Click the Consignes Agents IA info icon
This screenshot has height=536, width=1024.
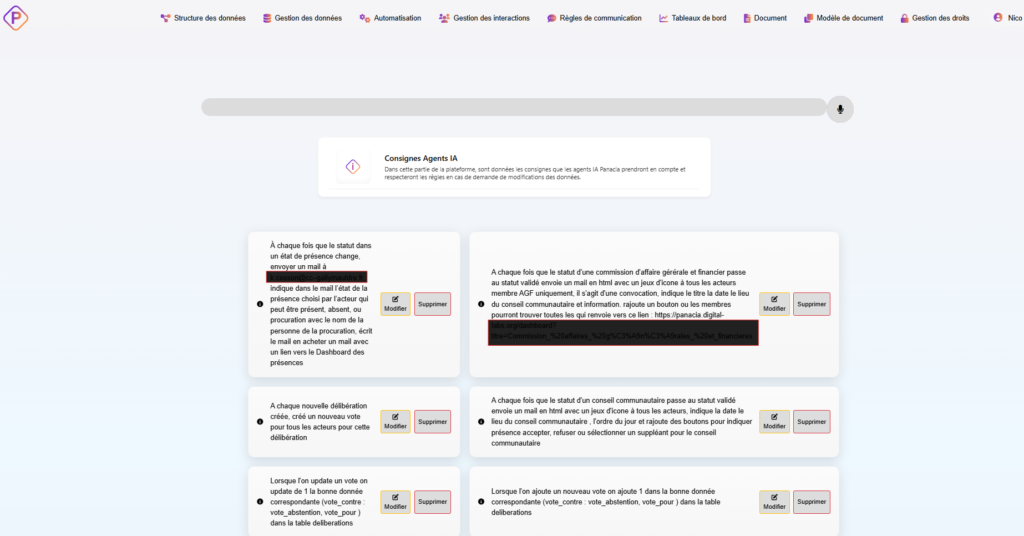[352, 167]
